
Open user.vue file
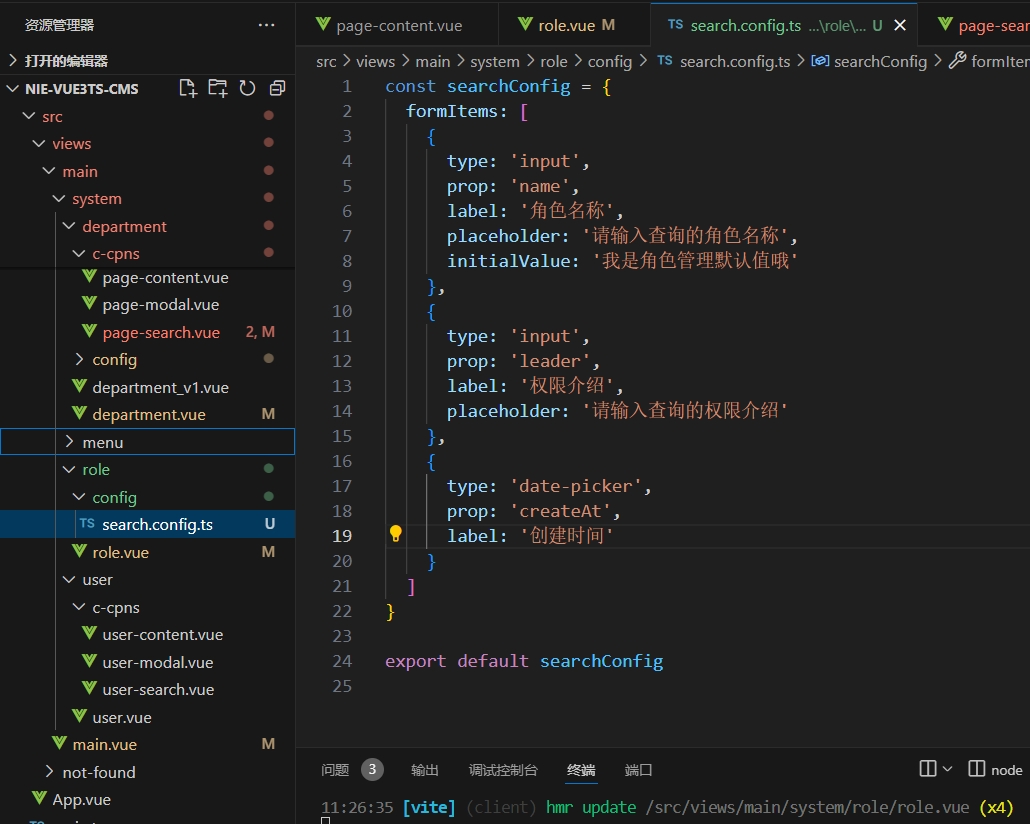click(148, 717)
